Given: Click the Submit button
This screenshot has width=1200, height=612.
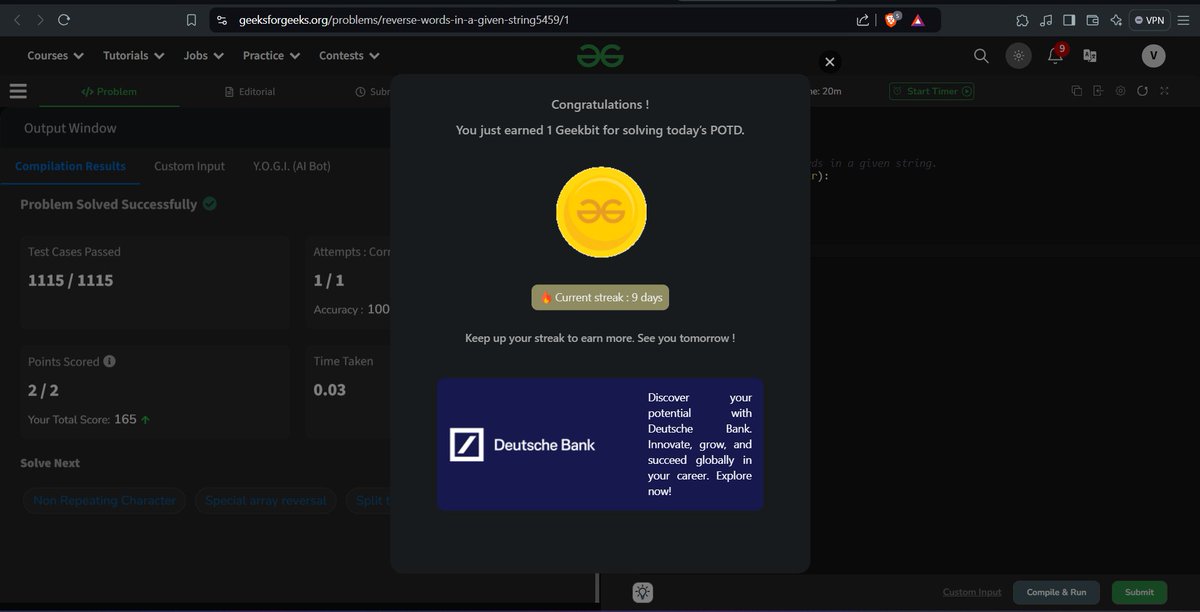Looking at the screenshot, I should [1139, 592].
